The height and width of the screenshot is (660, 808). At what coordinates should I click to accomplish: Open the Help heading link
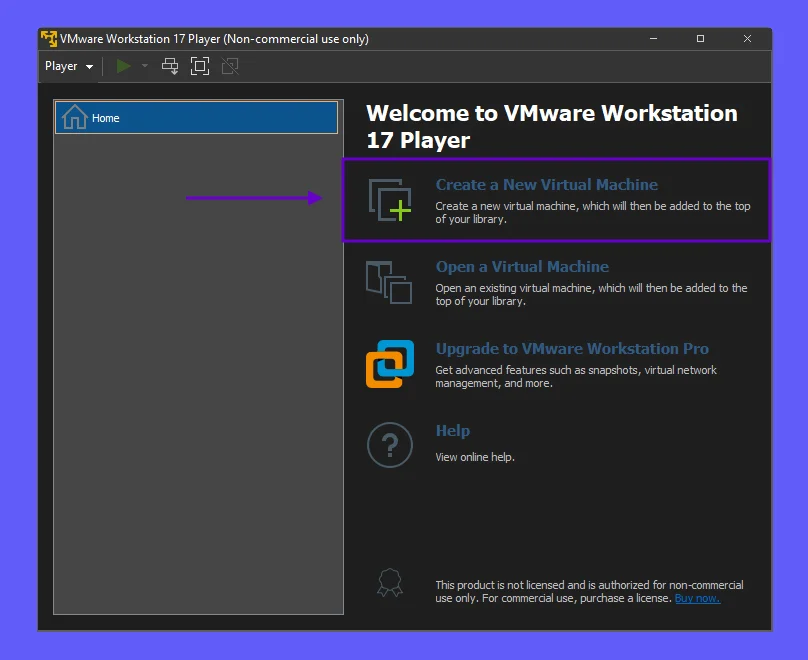(x=453, y=431)
